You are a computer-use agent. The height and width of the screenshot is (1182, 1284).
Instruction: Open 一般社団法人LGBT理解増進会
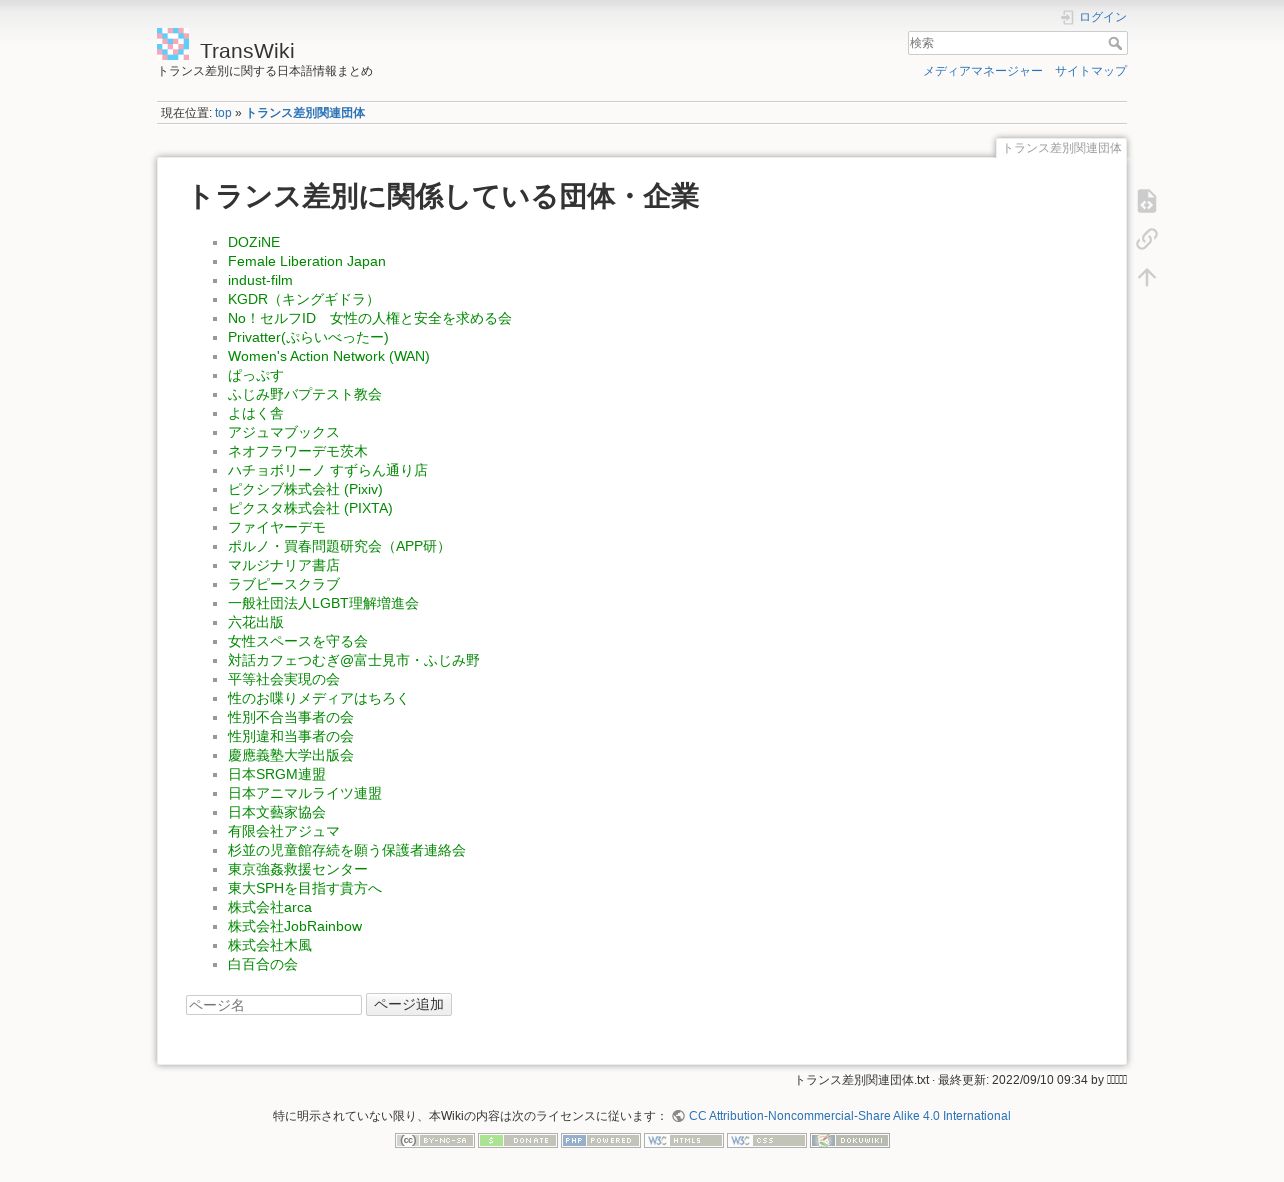(323, 603)
